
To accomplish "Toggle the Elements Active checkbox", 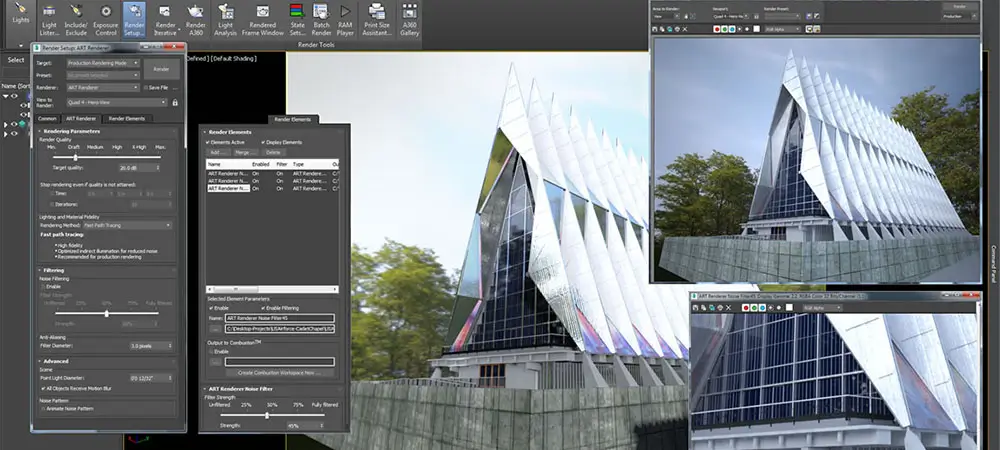I will pyautogui.click(x=208, y=142).
